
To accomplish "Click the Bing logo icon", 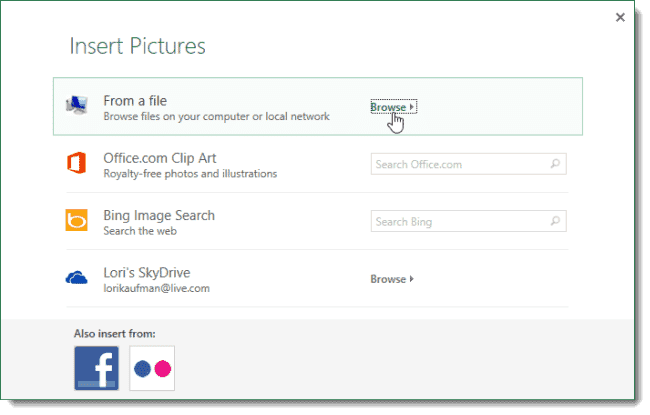I will point(77,221).
